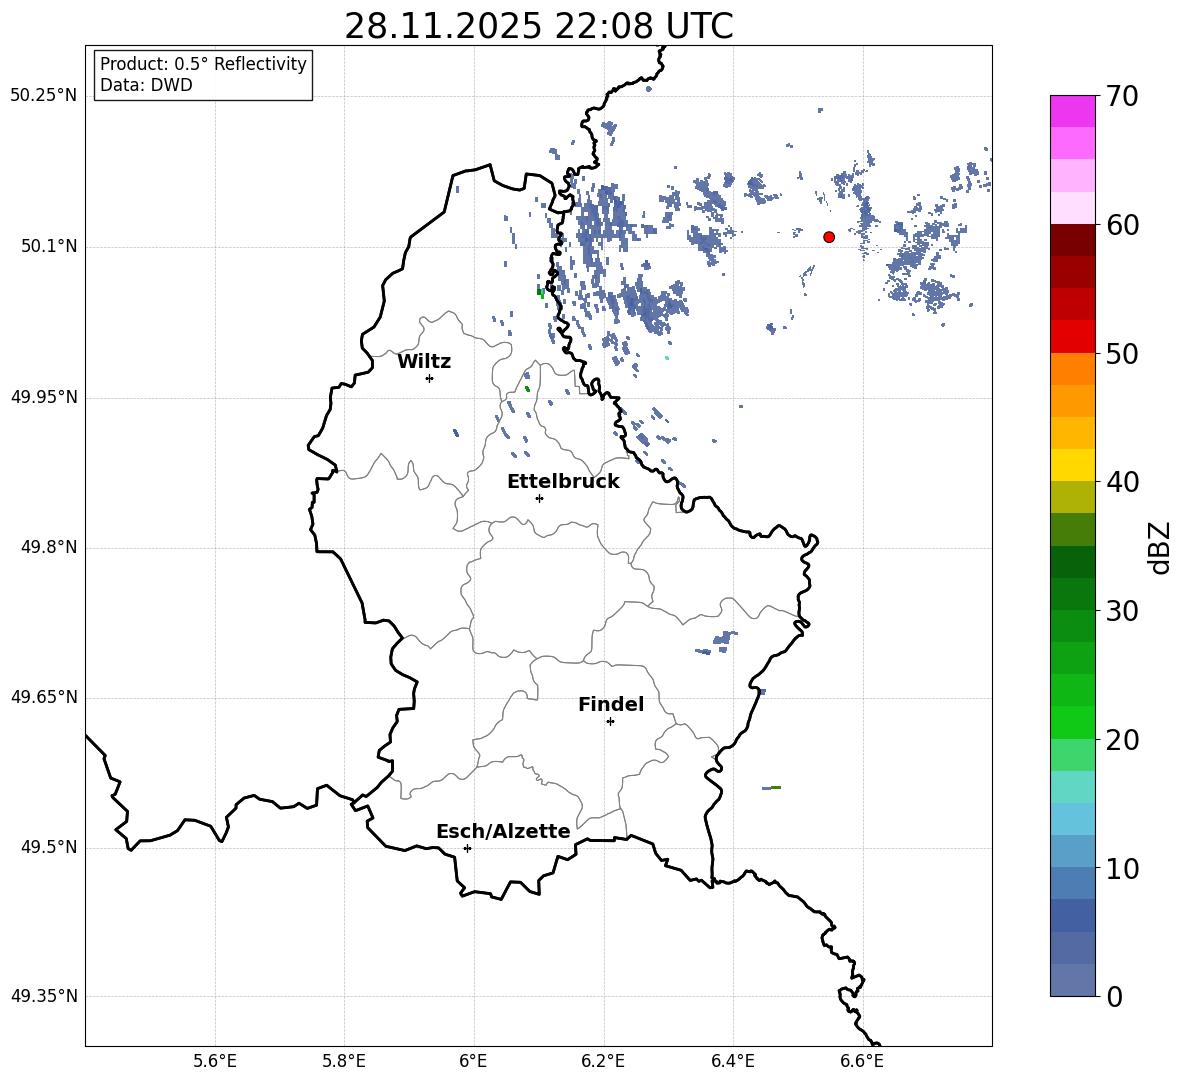This screenshot has width=1184, height=1081.
Task: Click the 'Product: 0.5° Reflectivity' text
Action: coord(203,64)
